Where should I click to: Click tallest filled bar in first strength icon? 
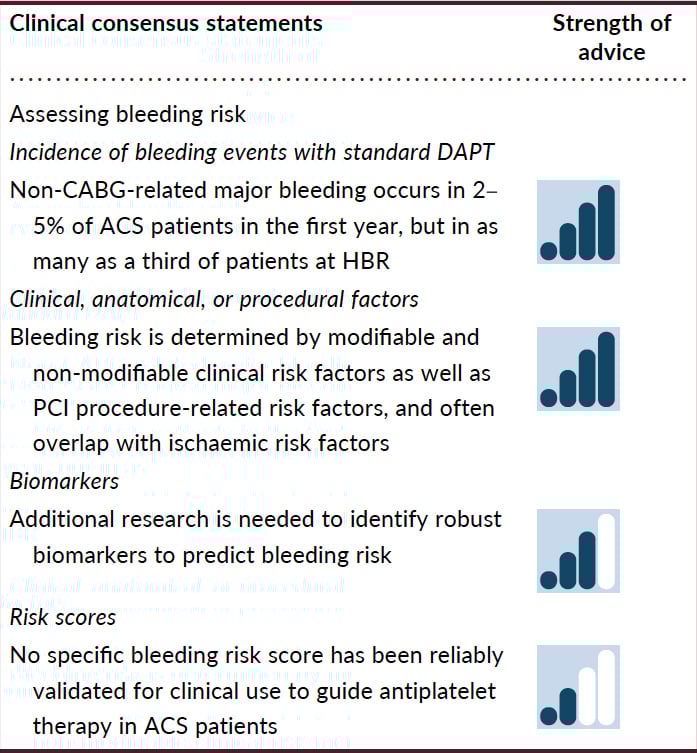point(607,222)
